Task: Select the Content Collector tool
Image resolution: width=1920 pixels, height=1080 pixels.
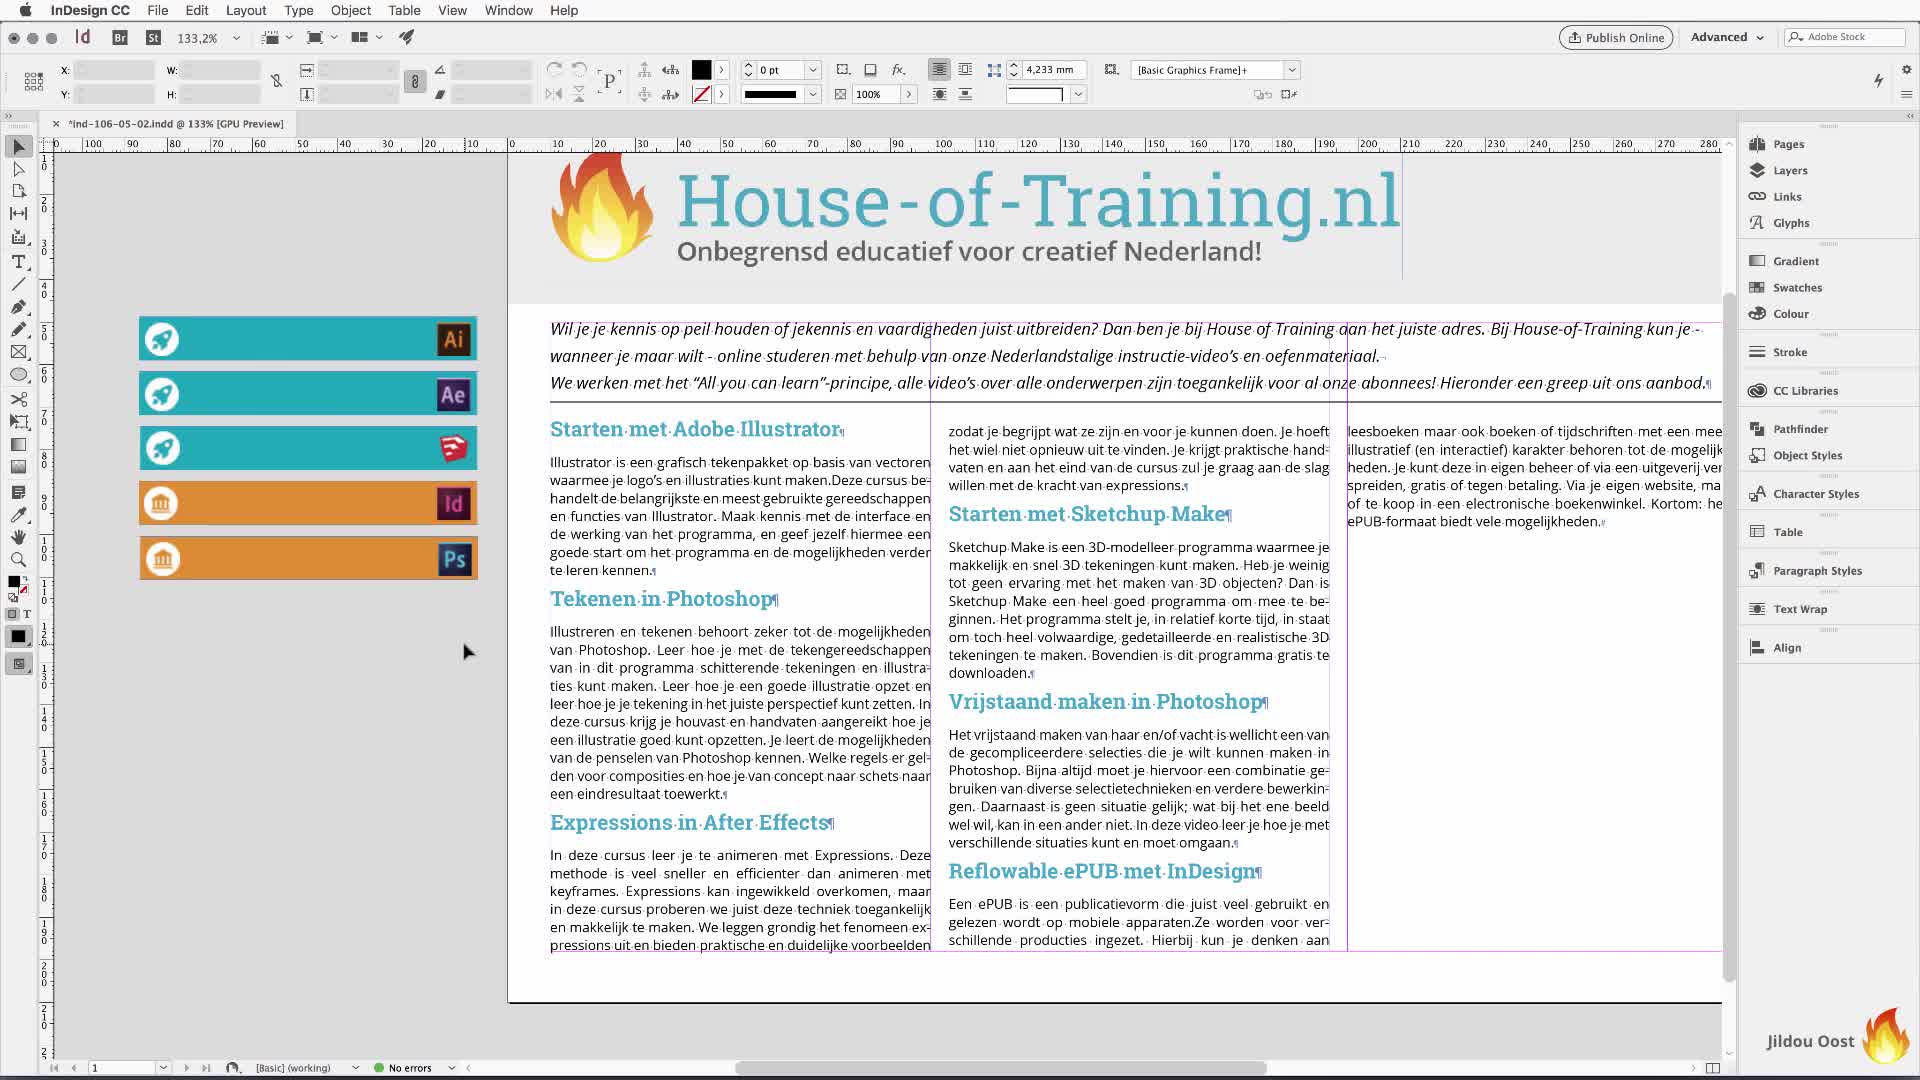Action: pos(18,237)
